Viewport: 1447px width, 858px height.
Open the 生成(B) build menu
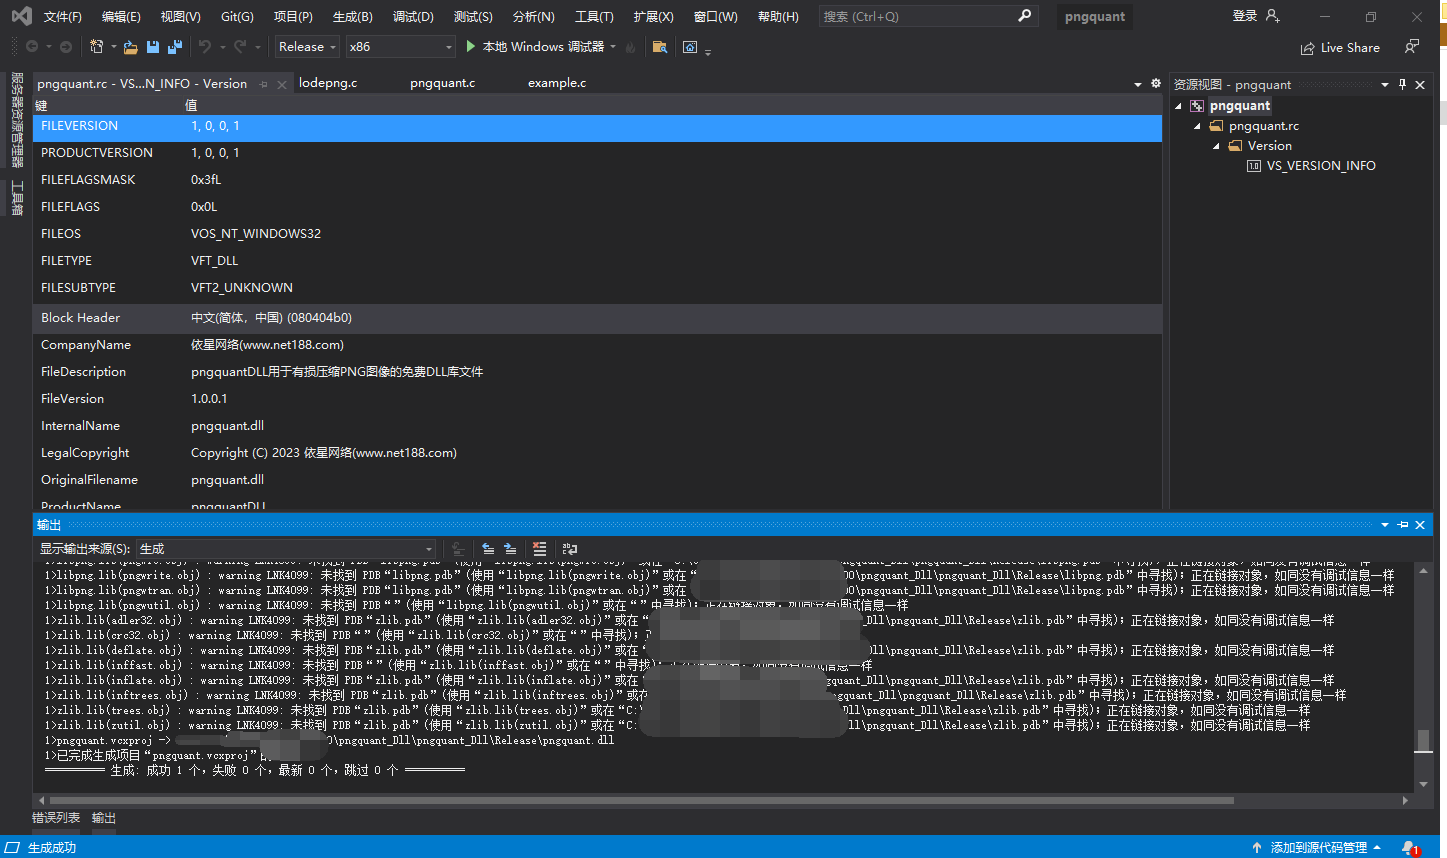[x=352, y=16]
